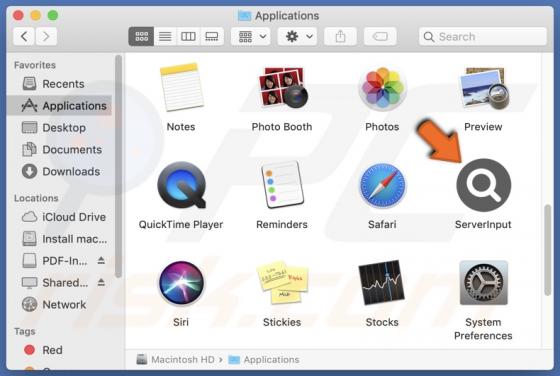This screenshot has width=560, height=376.
Task: Zoom the window with green button
Action: (53, 15)
